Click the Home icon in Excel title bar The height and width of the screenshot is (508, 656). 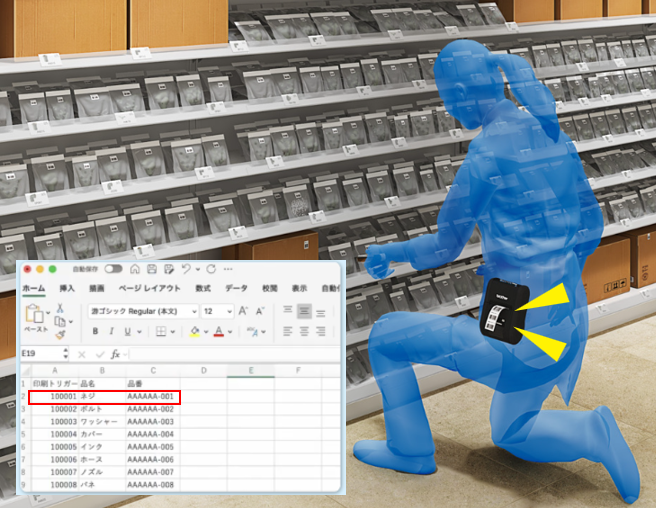click(135, 269)
